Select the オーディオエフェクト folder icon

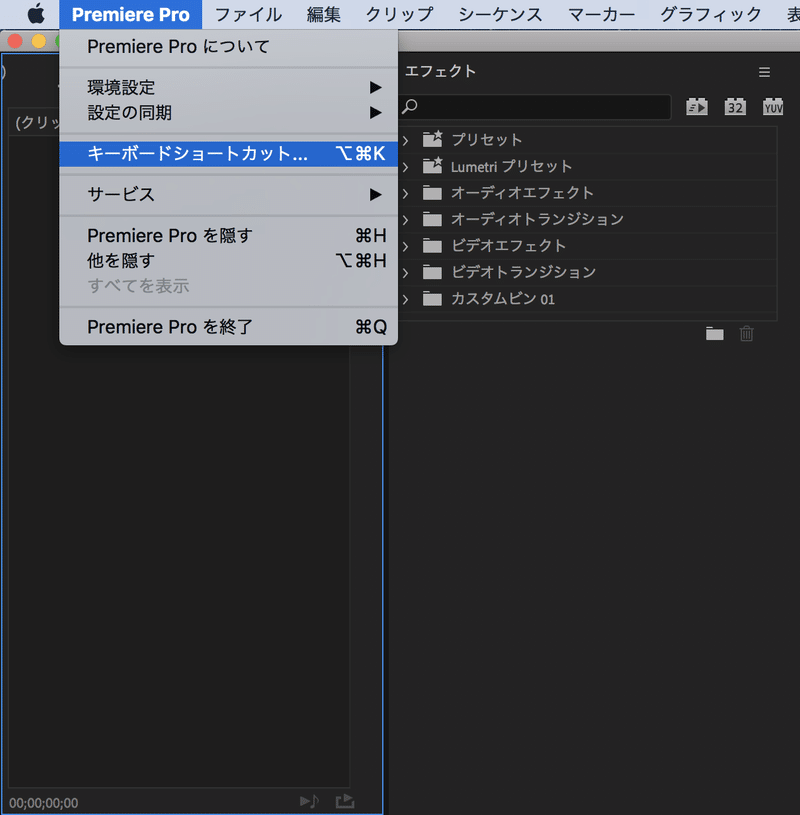point(432,193)
